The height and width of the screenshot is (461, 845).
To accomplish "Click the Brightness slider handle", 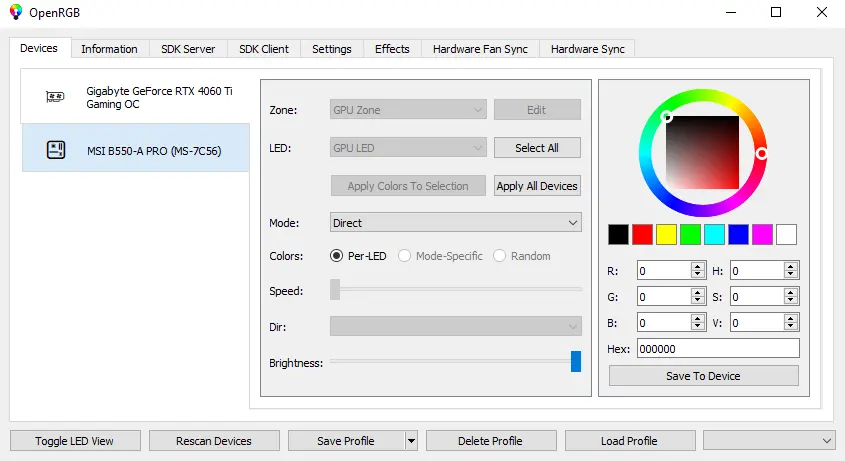I will [x=576, y=362].
